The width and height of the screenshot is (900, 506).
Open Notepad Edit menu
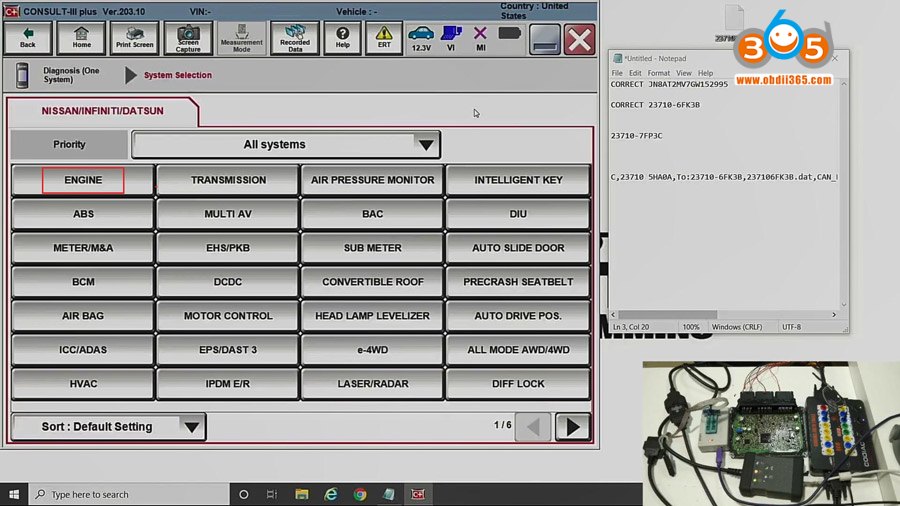click(x=635, y=73)
